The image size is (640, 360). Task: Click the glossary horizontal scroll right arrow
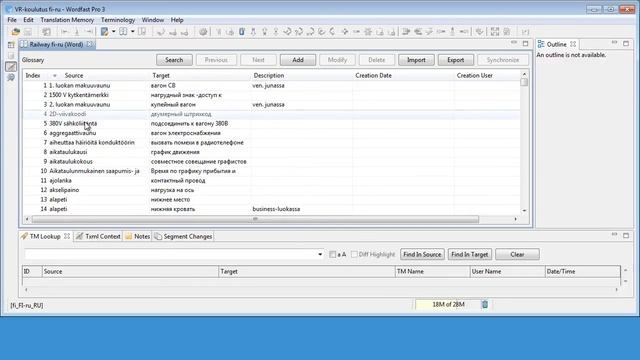(516, 219)
